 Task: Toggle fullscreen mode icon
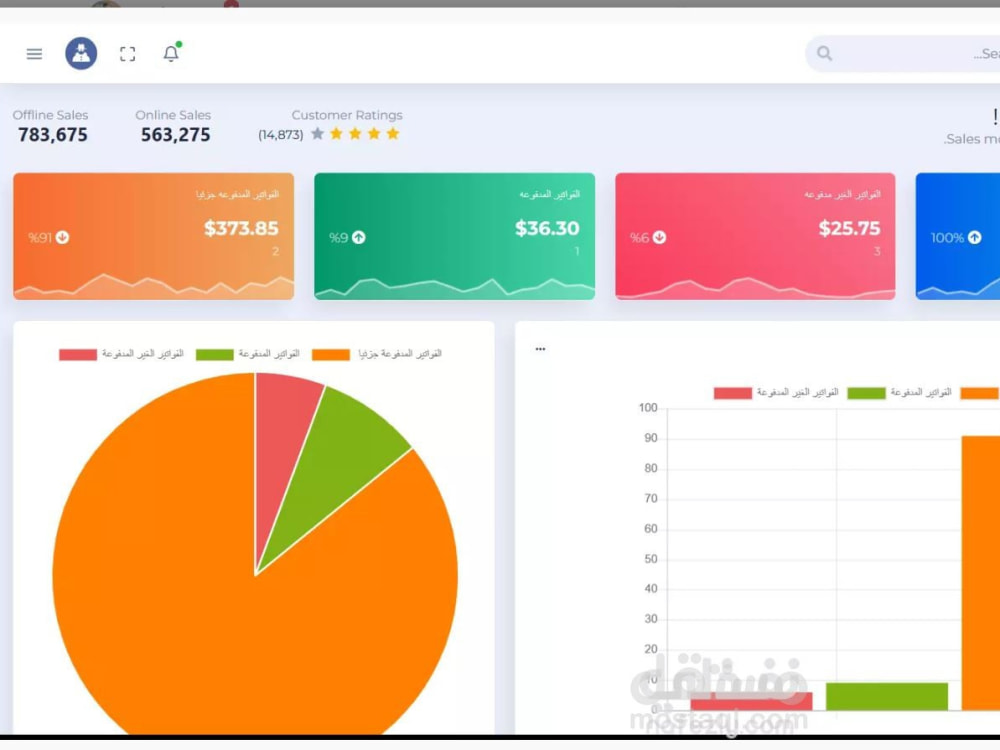128,54
